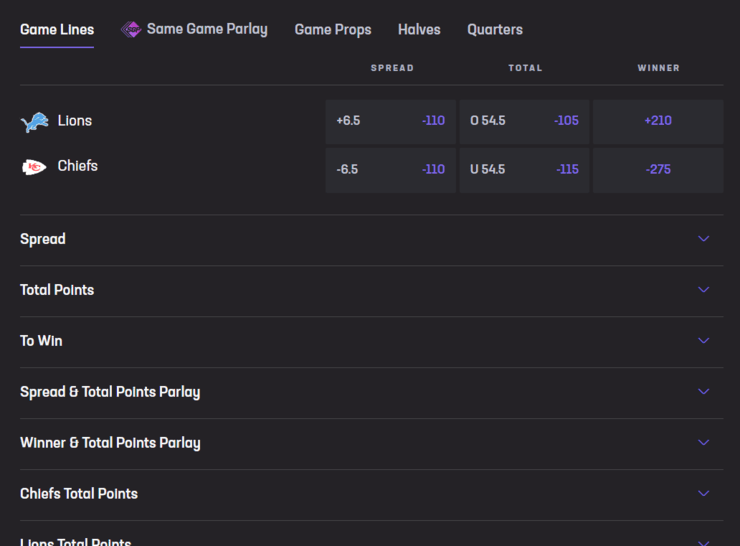Expand the Chiefs Total Points section
Viewport: 740px width, 546px height.
(703, 494)
